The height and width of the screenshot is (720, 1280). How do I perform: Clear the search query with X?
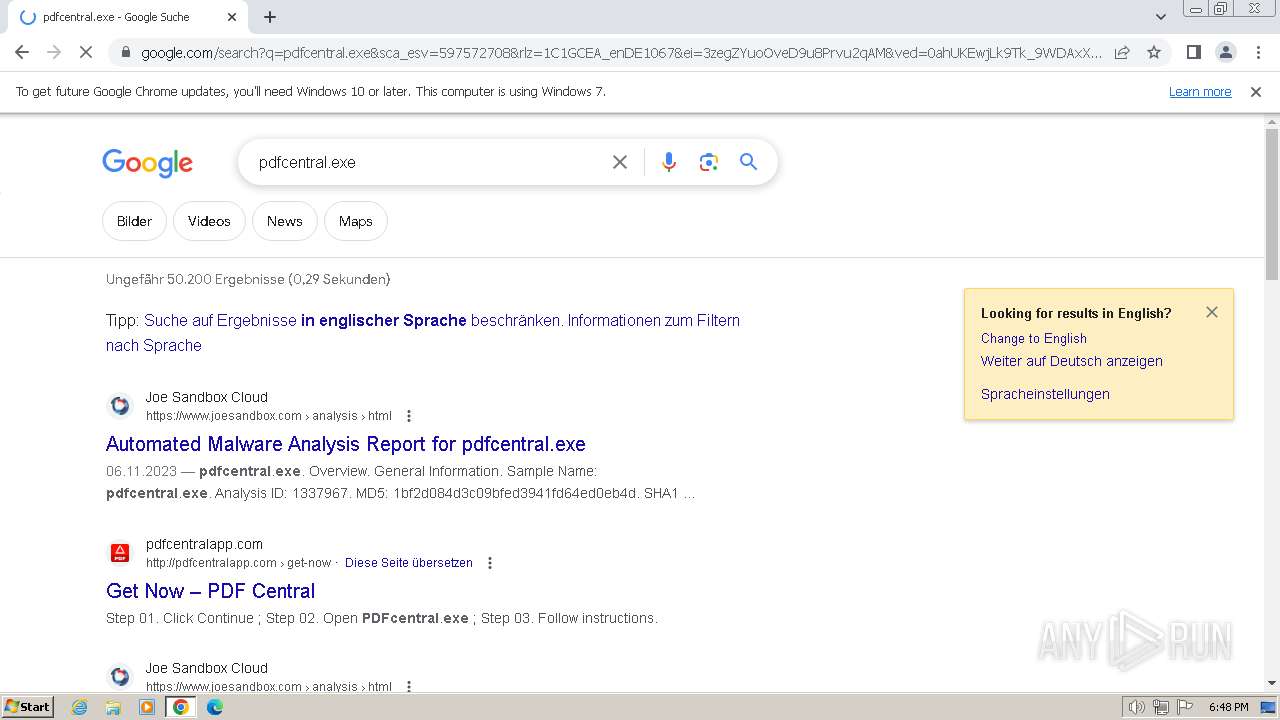pyautogui.click(x=620, y=162)
